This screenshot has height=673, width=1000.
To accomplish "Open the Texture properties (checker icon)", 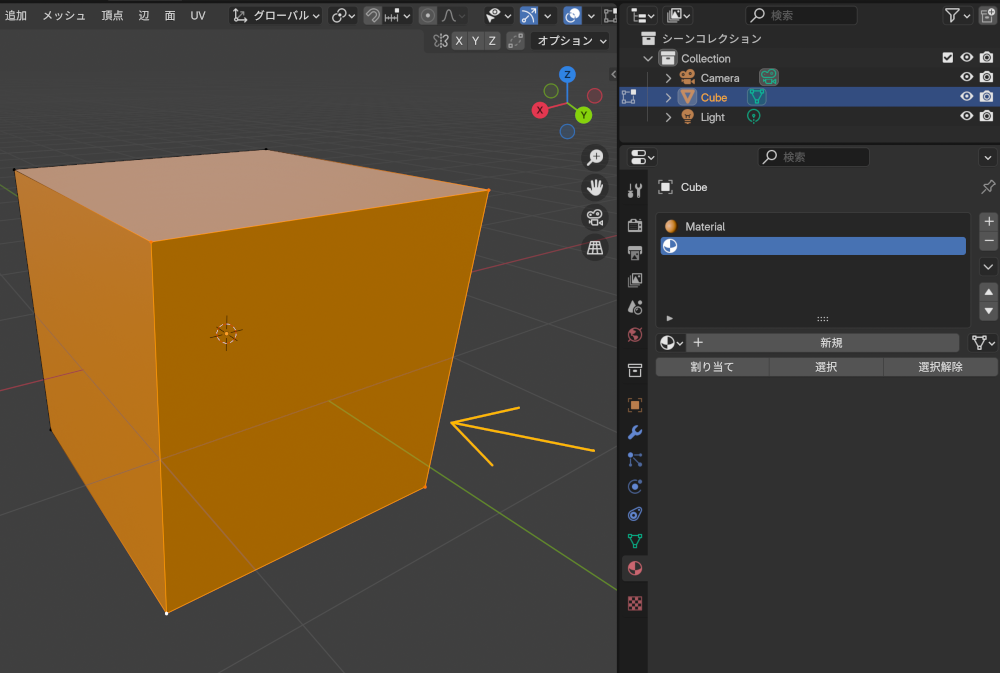I will 634,602.
